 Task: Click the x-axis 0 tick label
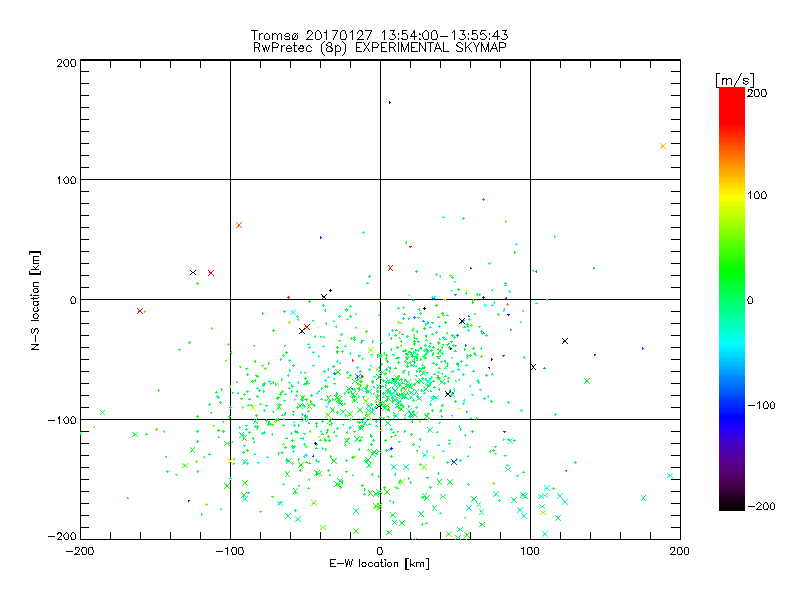(x=380, y=551)
